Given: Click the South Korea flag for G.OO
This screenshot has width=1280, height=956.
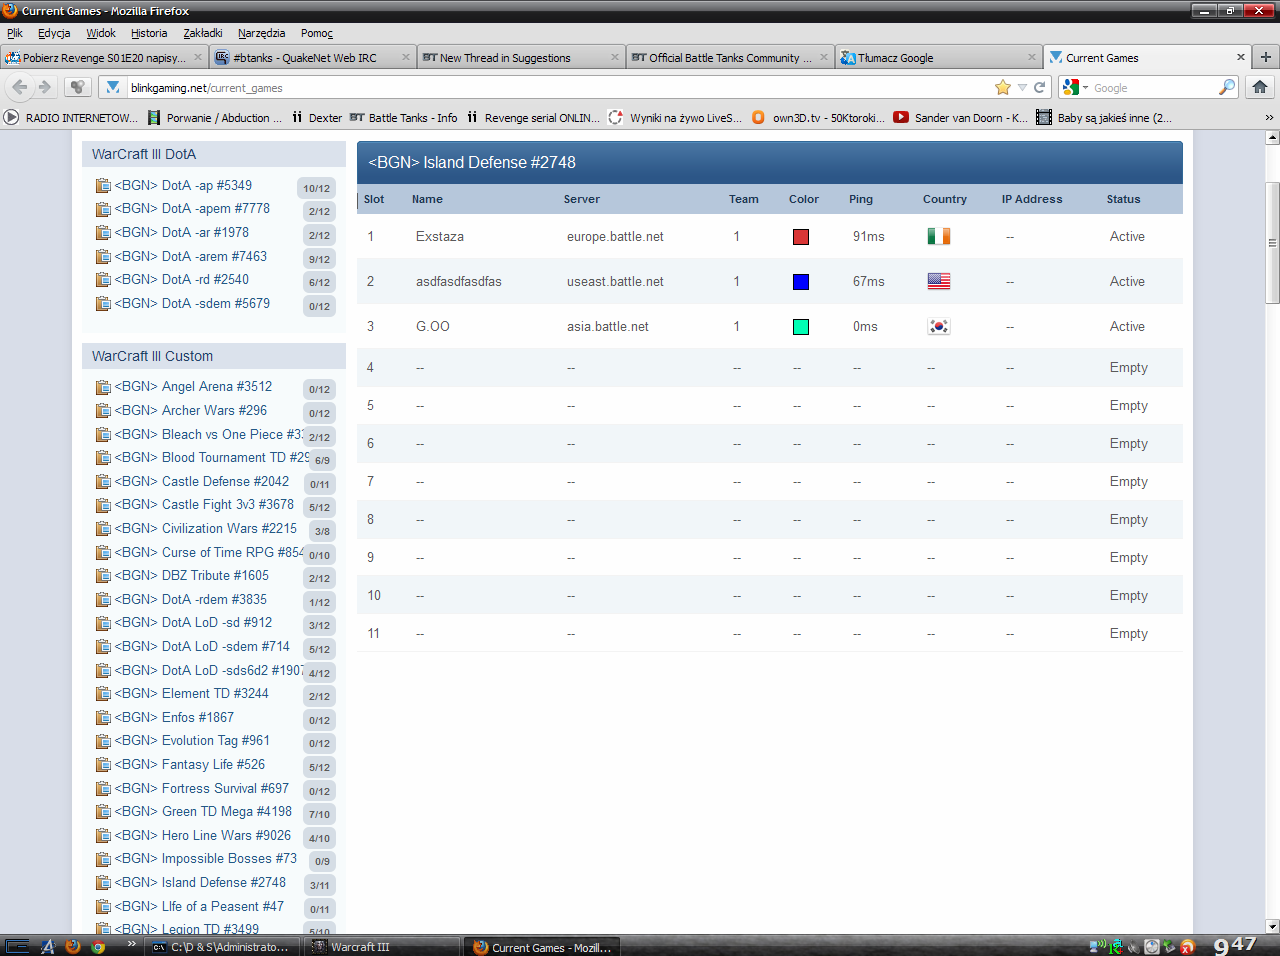Looking at the screenshot, I should point(938,327).
